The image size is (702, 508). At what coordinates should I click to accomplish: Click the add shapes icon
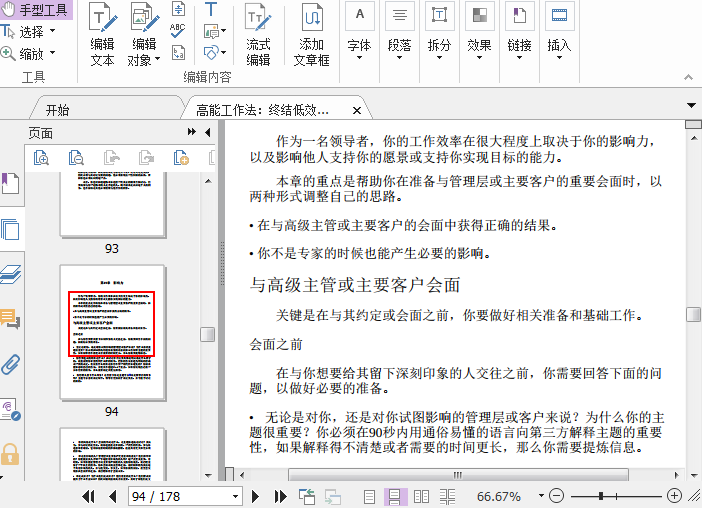point(211,53)
